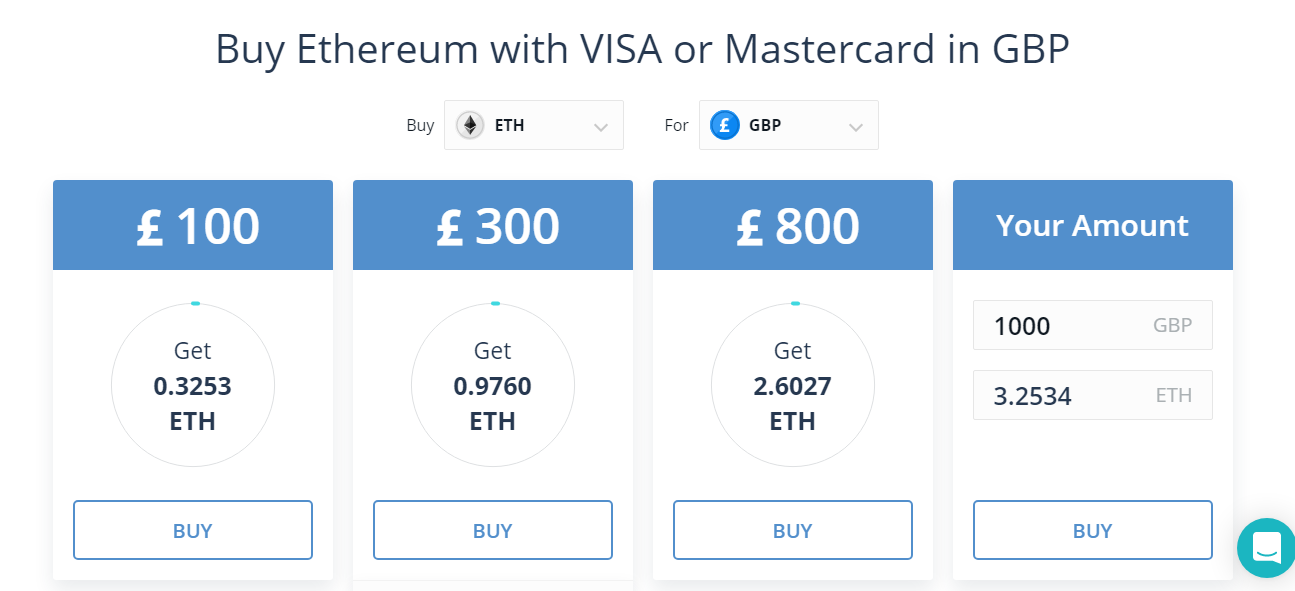Select the Your Amount card header
This screenshot has width=1295, height=591.
click(1093, 225)
